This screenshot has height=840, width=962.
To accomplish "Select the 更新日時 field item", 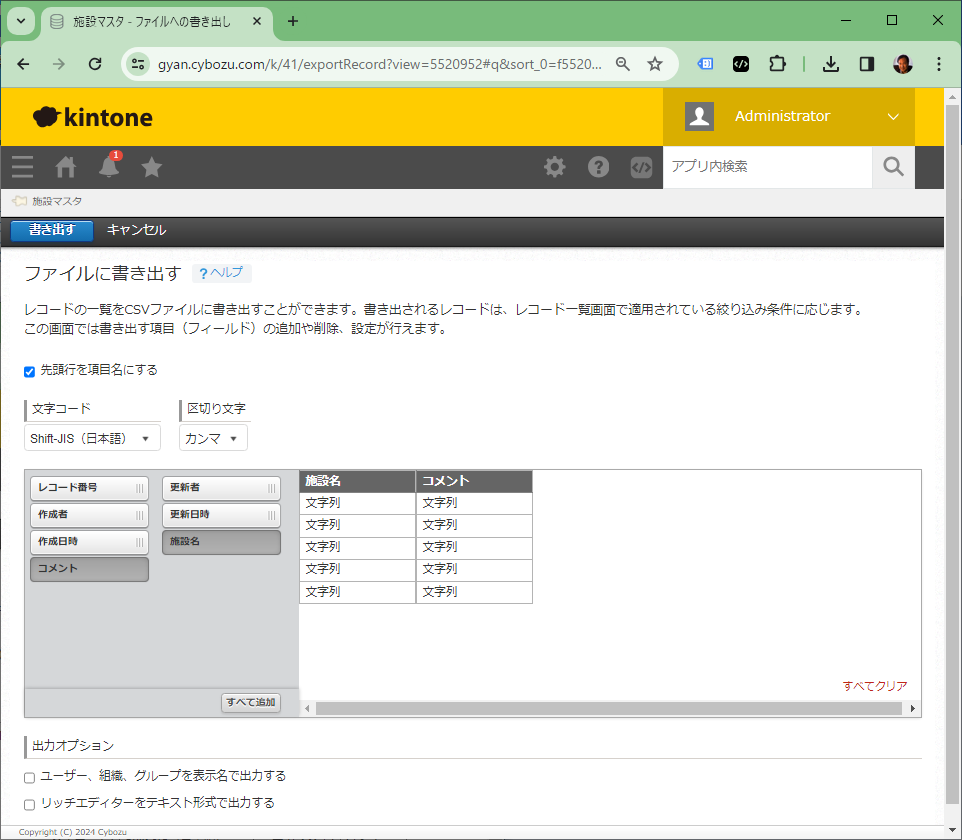I will 221,515.
